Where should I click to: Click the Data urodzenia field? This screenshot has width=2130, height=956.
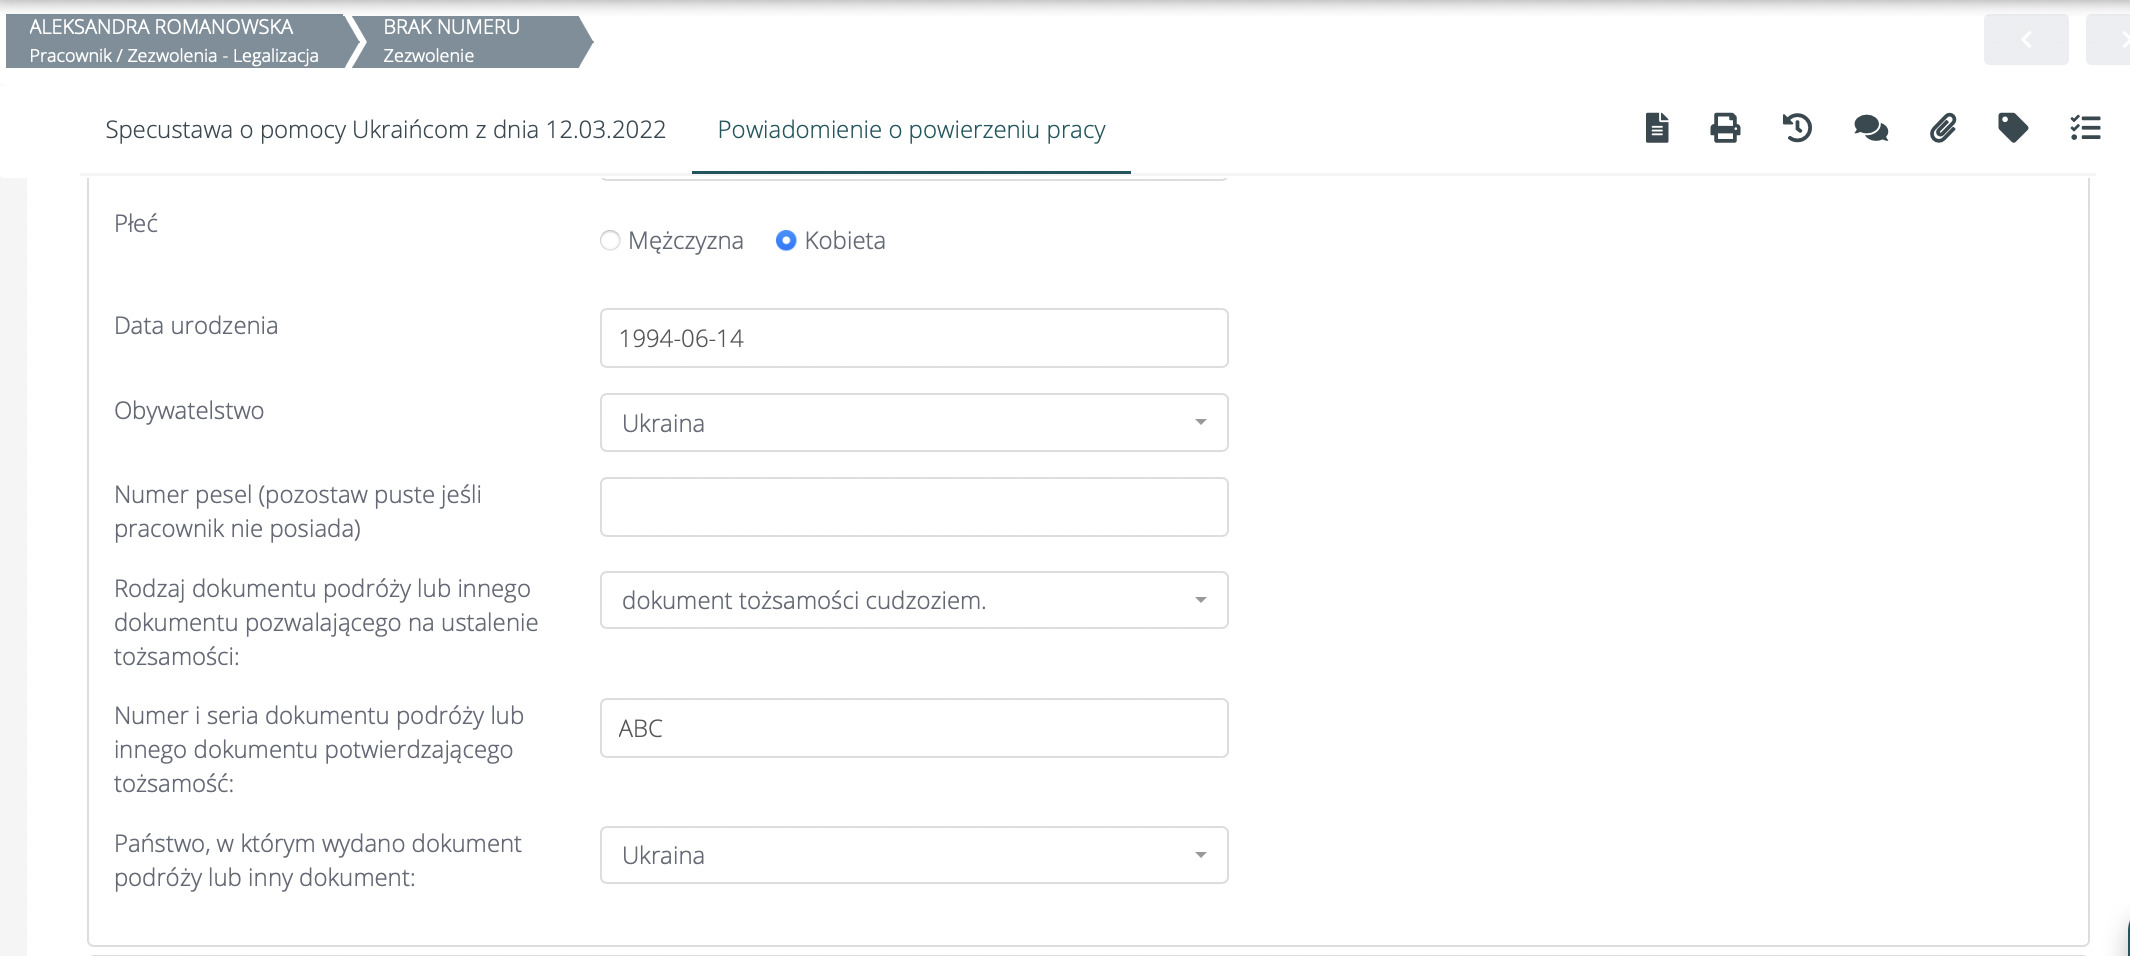coord(913,338)
